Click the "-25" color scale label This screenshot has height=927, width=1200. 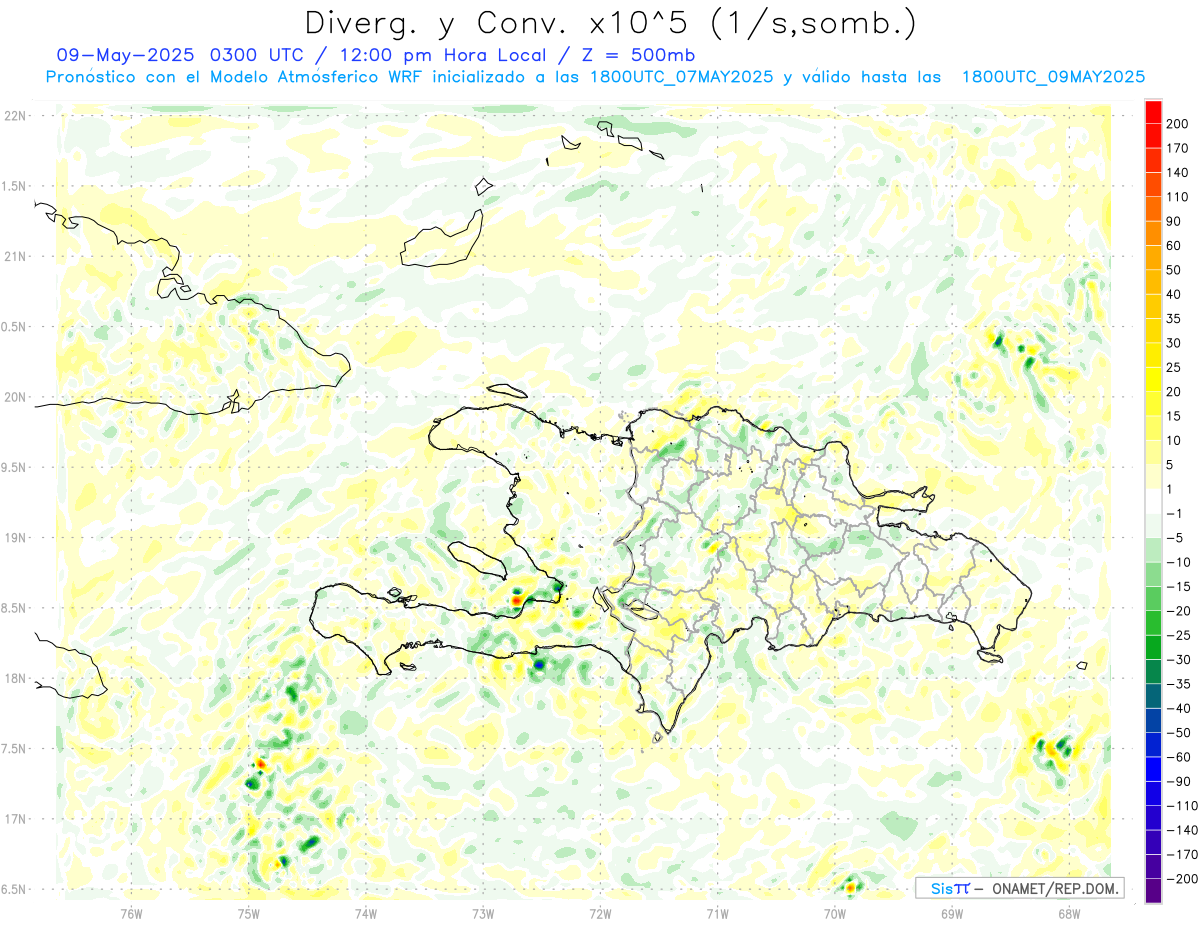tap(1181, 635)
